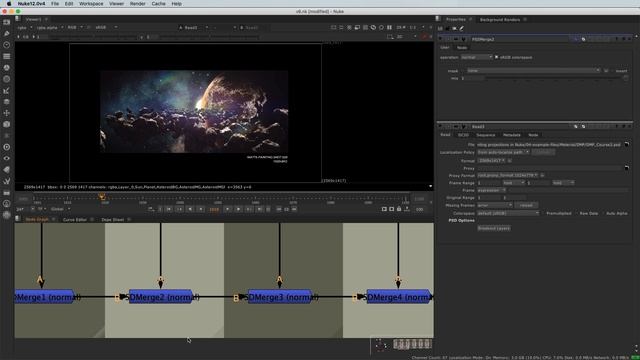Open the Transform nodes toolbar menu
The height and width of the screenshot is (360, 640).
pos(7,113)
